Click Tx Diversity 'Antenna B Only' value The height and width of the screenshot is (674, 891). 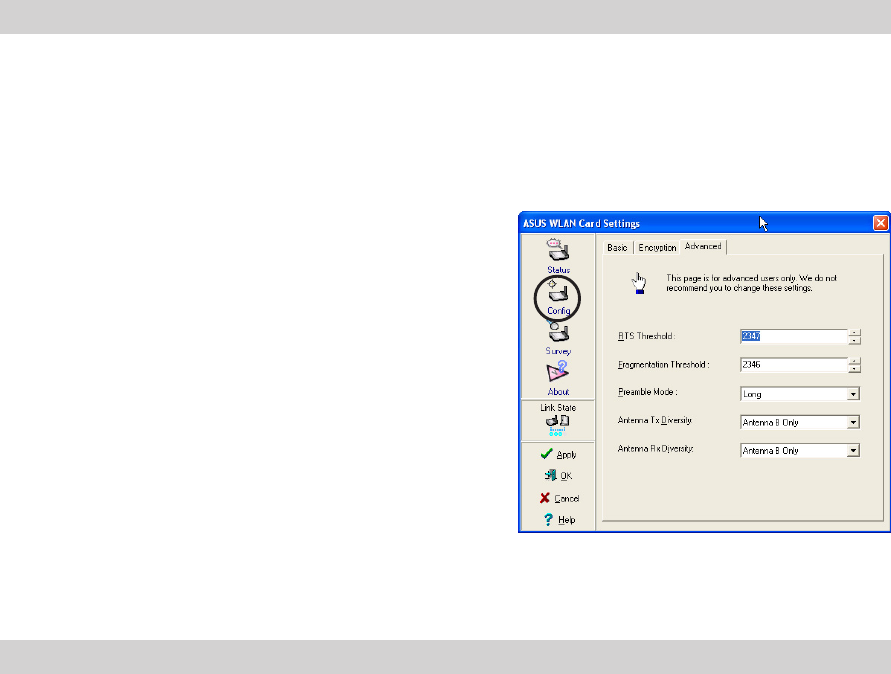click(771, 422)
